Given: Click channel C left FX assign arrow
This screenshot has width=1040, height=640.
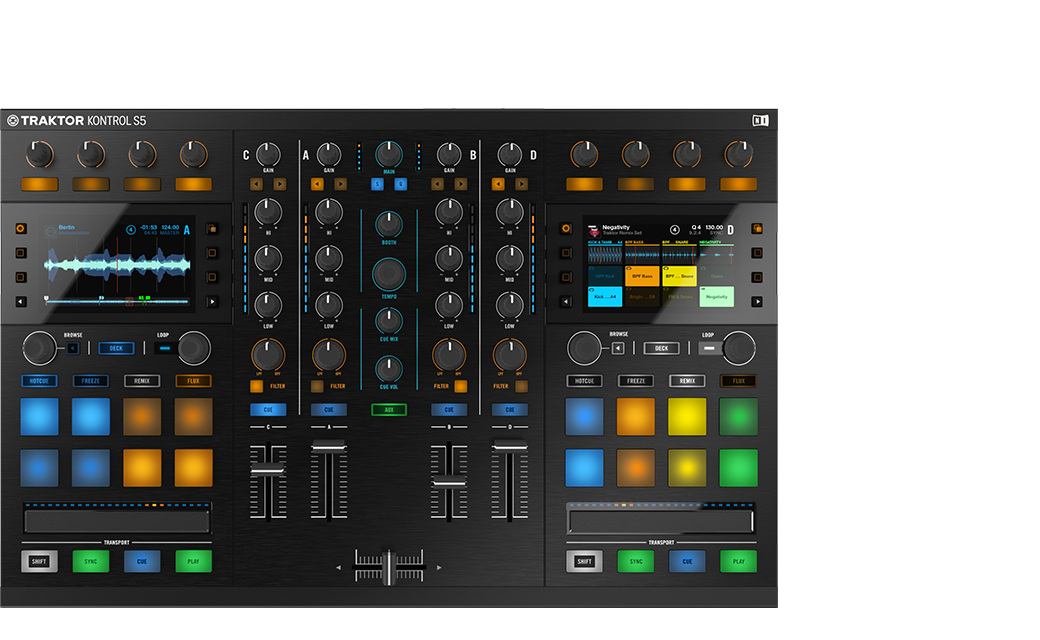Looking at the screenshot, I should (257, 184).
